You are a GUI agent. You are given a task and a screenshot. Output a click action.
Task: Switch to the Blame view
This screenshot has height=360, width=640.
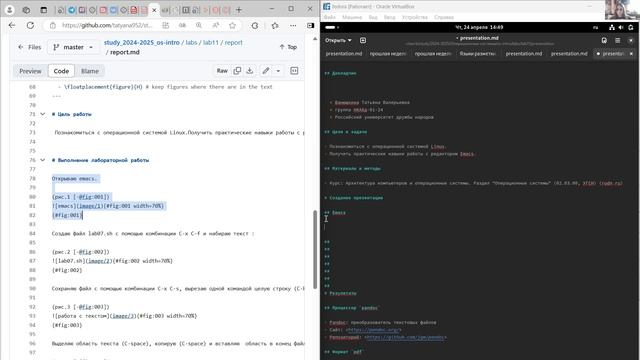[90, 71]
